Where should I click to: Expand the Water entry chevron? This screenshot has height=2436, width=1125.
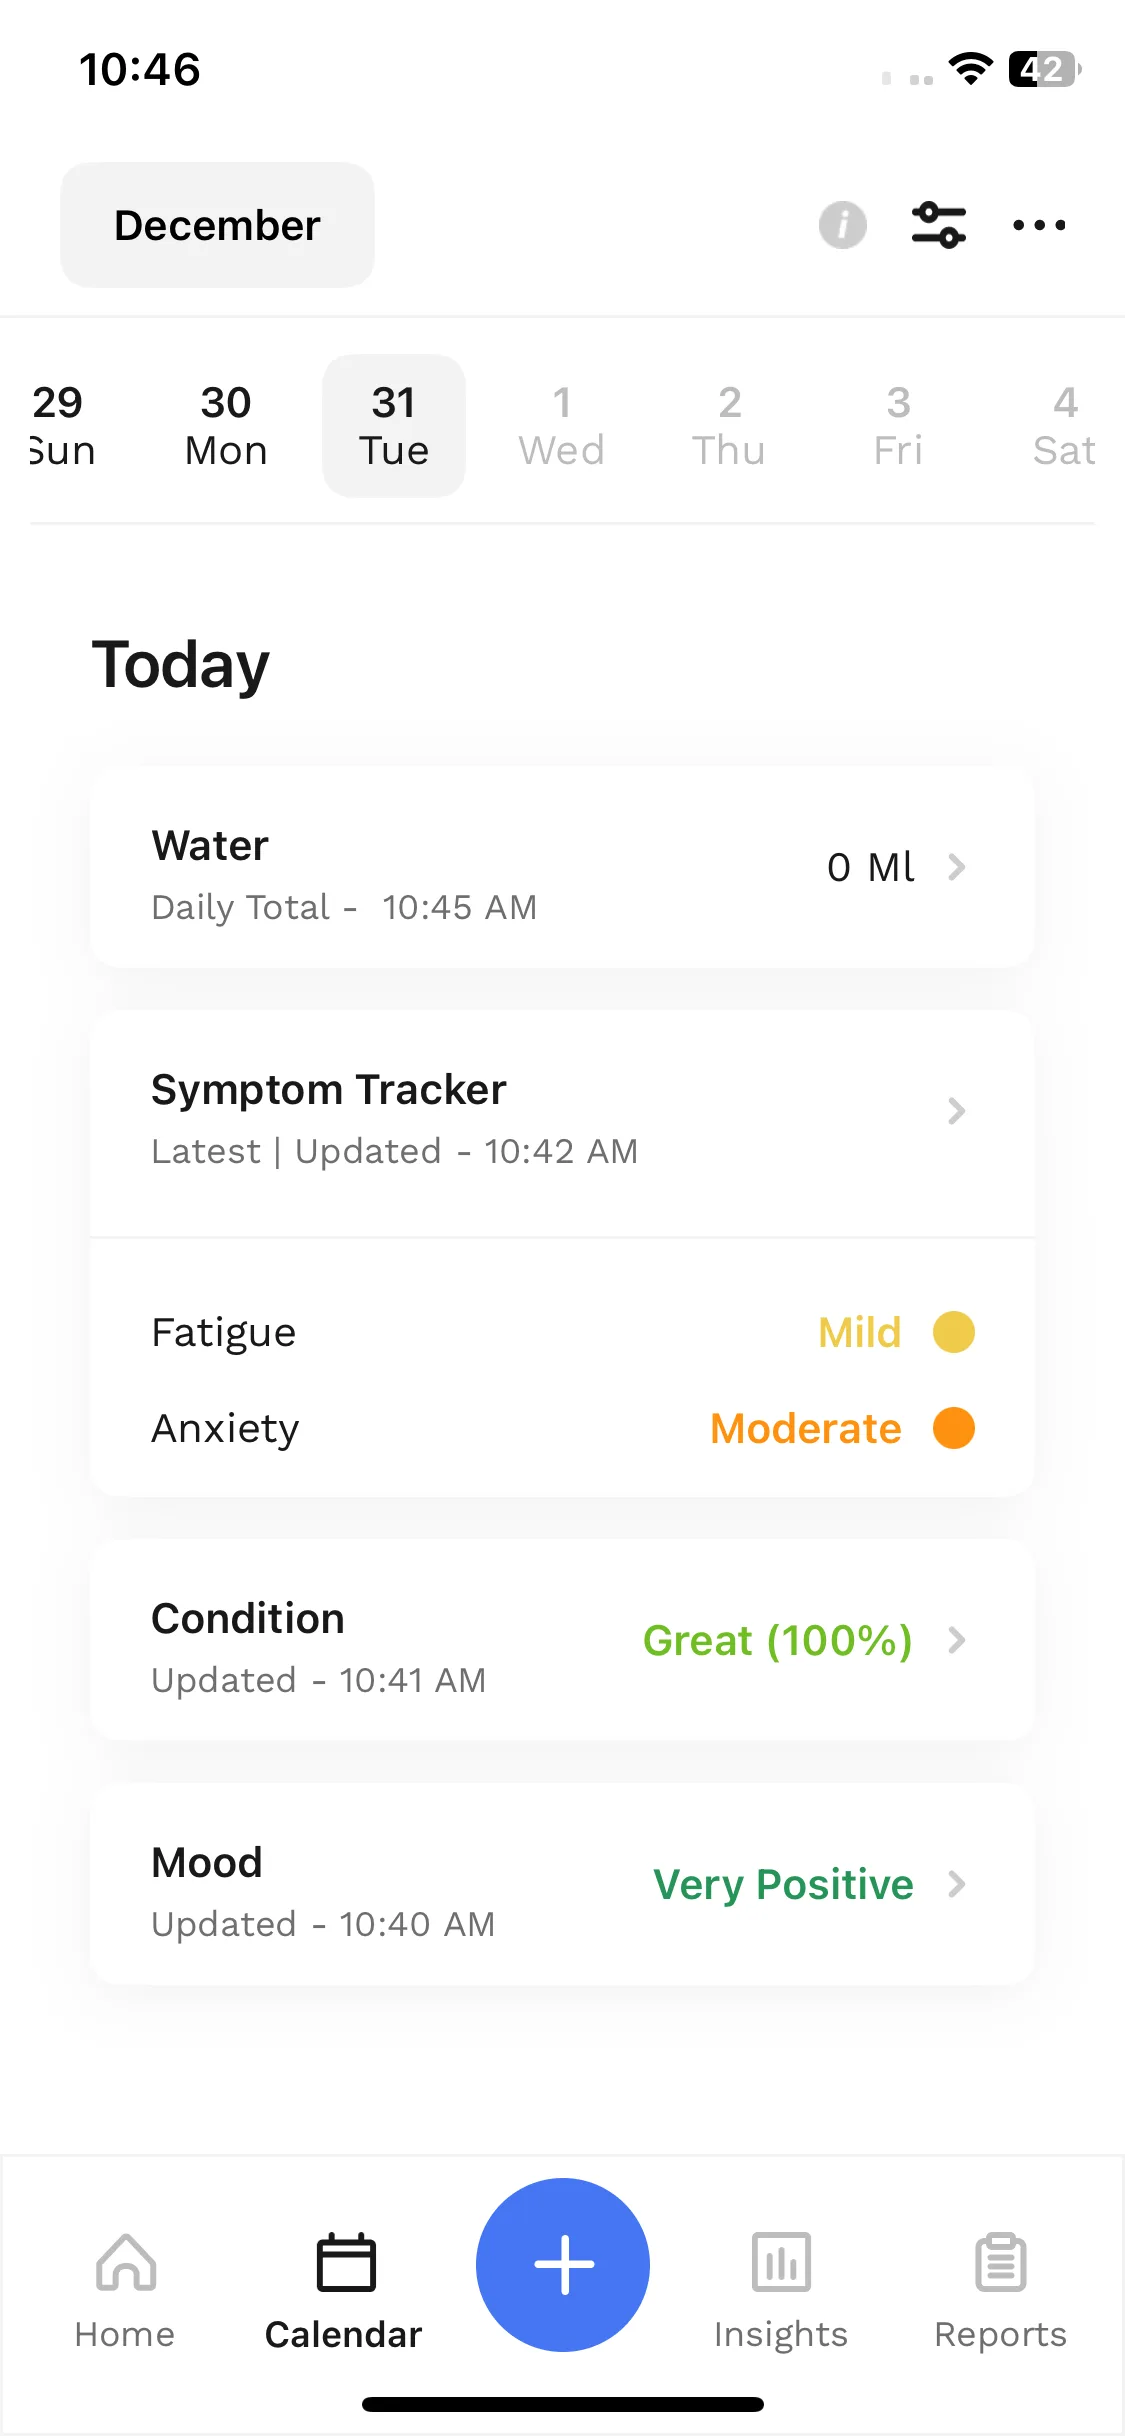point(956,867)
